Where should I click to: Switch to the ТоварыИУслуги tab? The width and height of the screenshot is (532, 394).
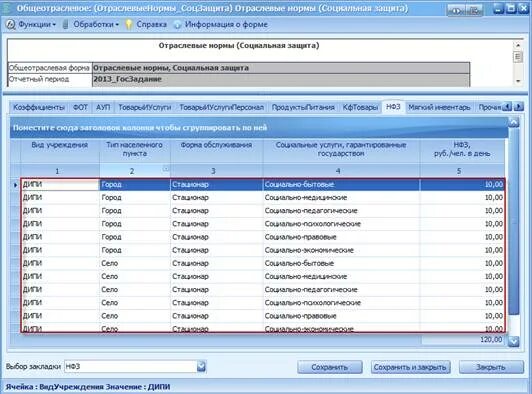[145, 107]
